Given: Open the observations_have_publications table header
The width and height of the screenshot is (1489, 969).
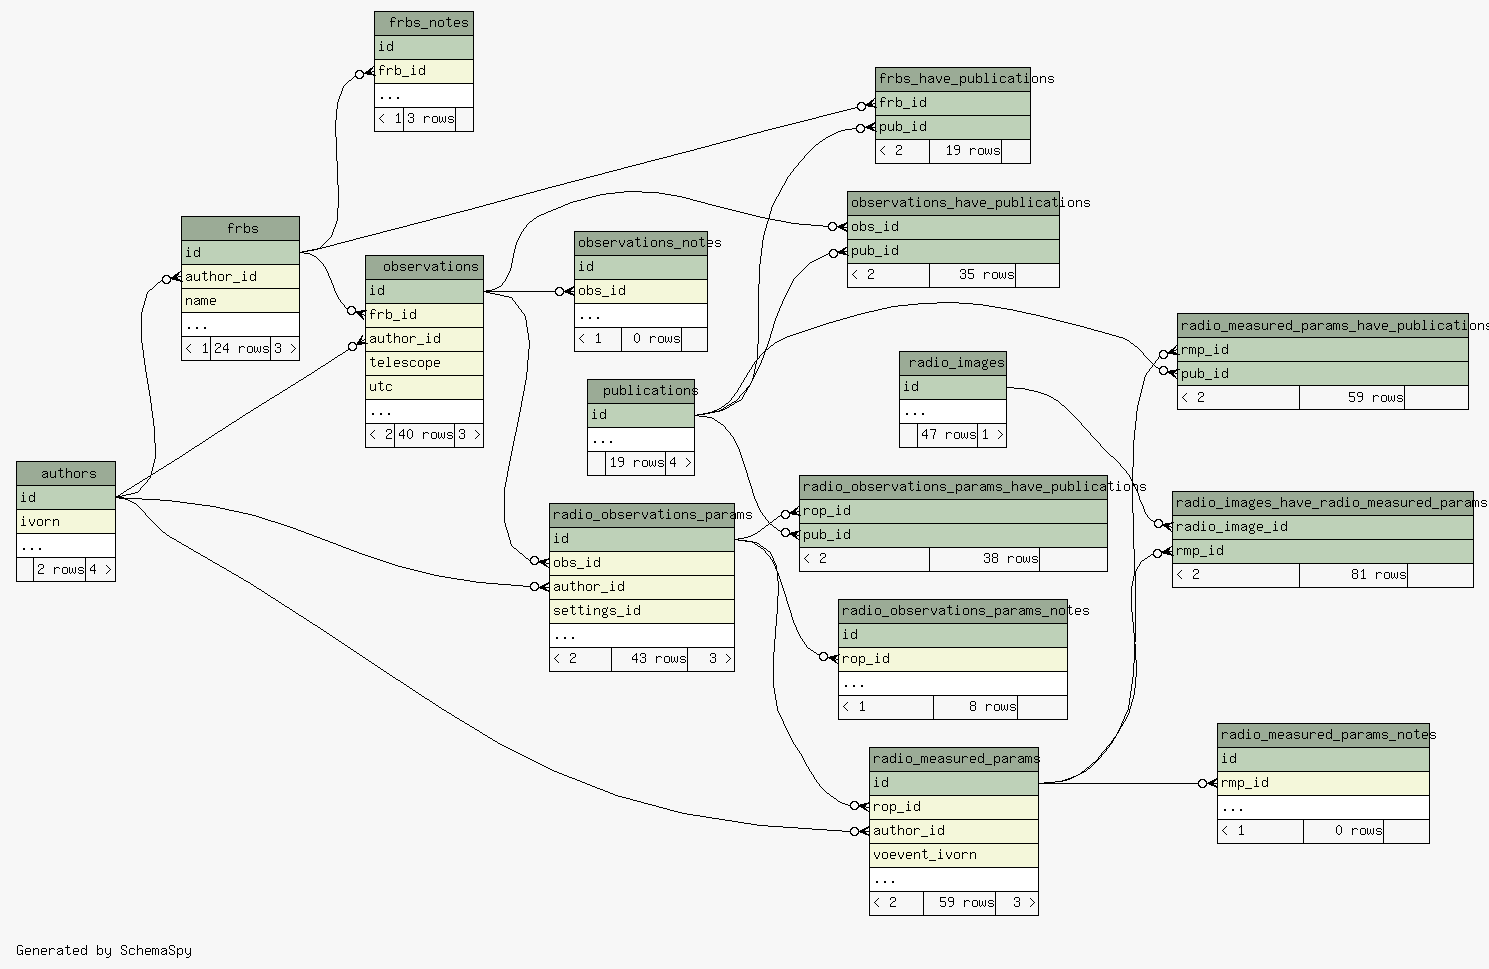Looking at the screenshot, I should click(x=953, y=203).
